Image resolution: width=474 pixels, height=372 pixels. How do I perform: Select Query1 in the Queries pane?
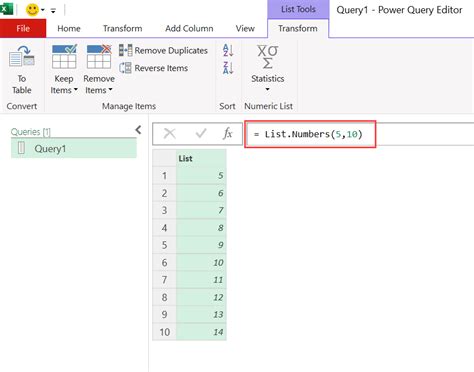point(74,148)
